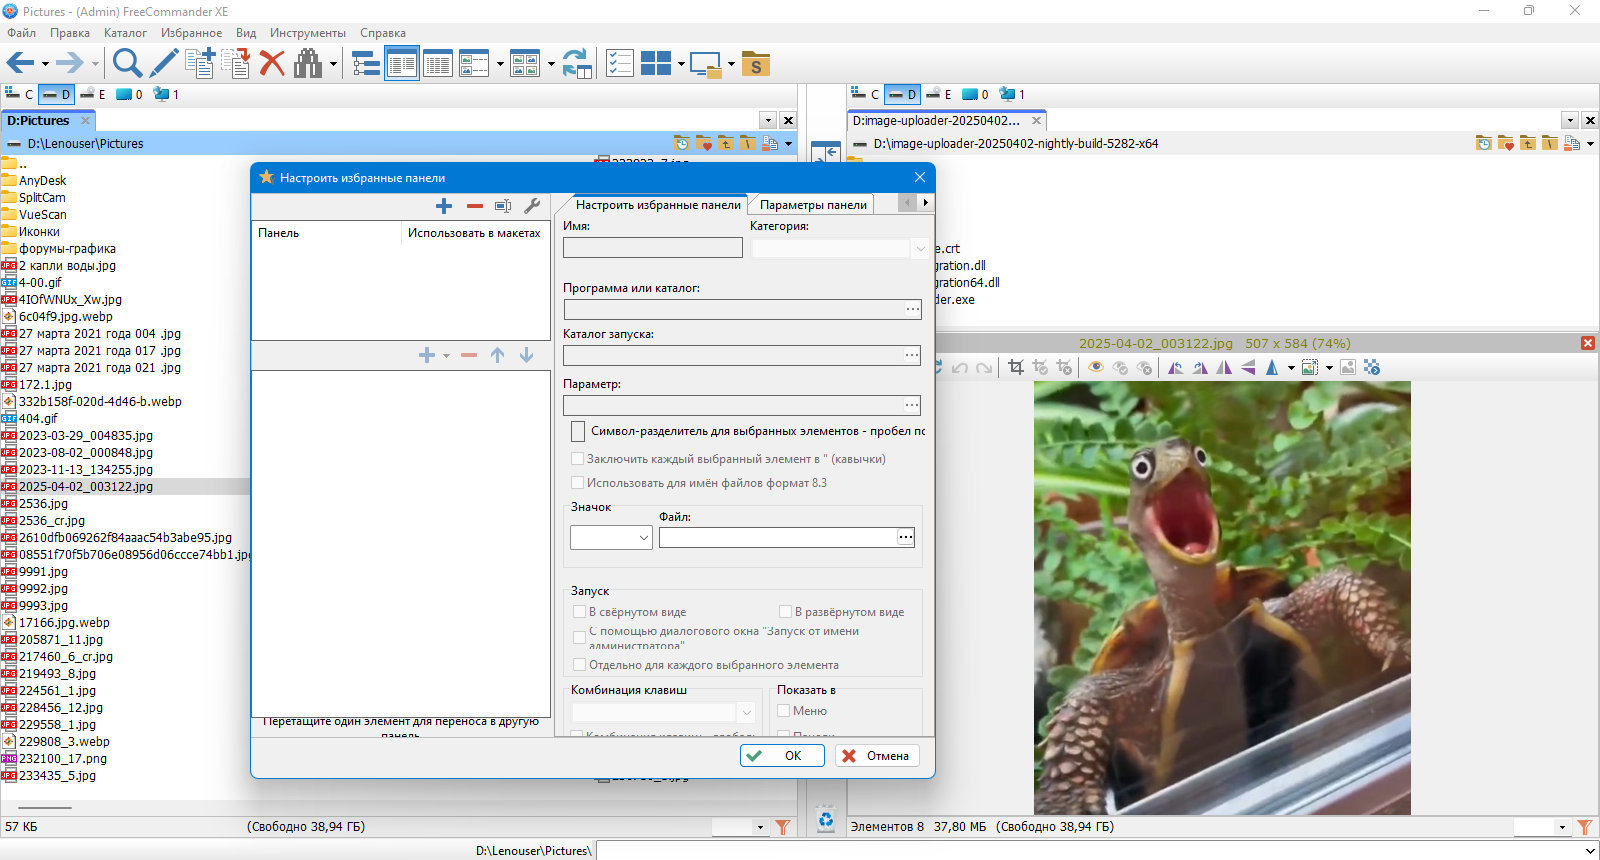The image size is (1600, 860).
Task: Click the crop tool in the image preview
Action: 1016,367
